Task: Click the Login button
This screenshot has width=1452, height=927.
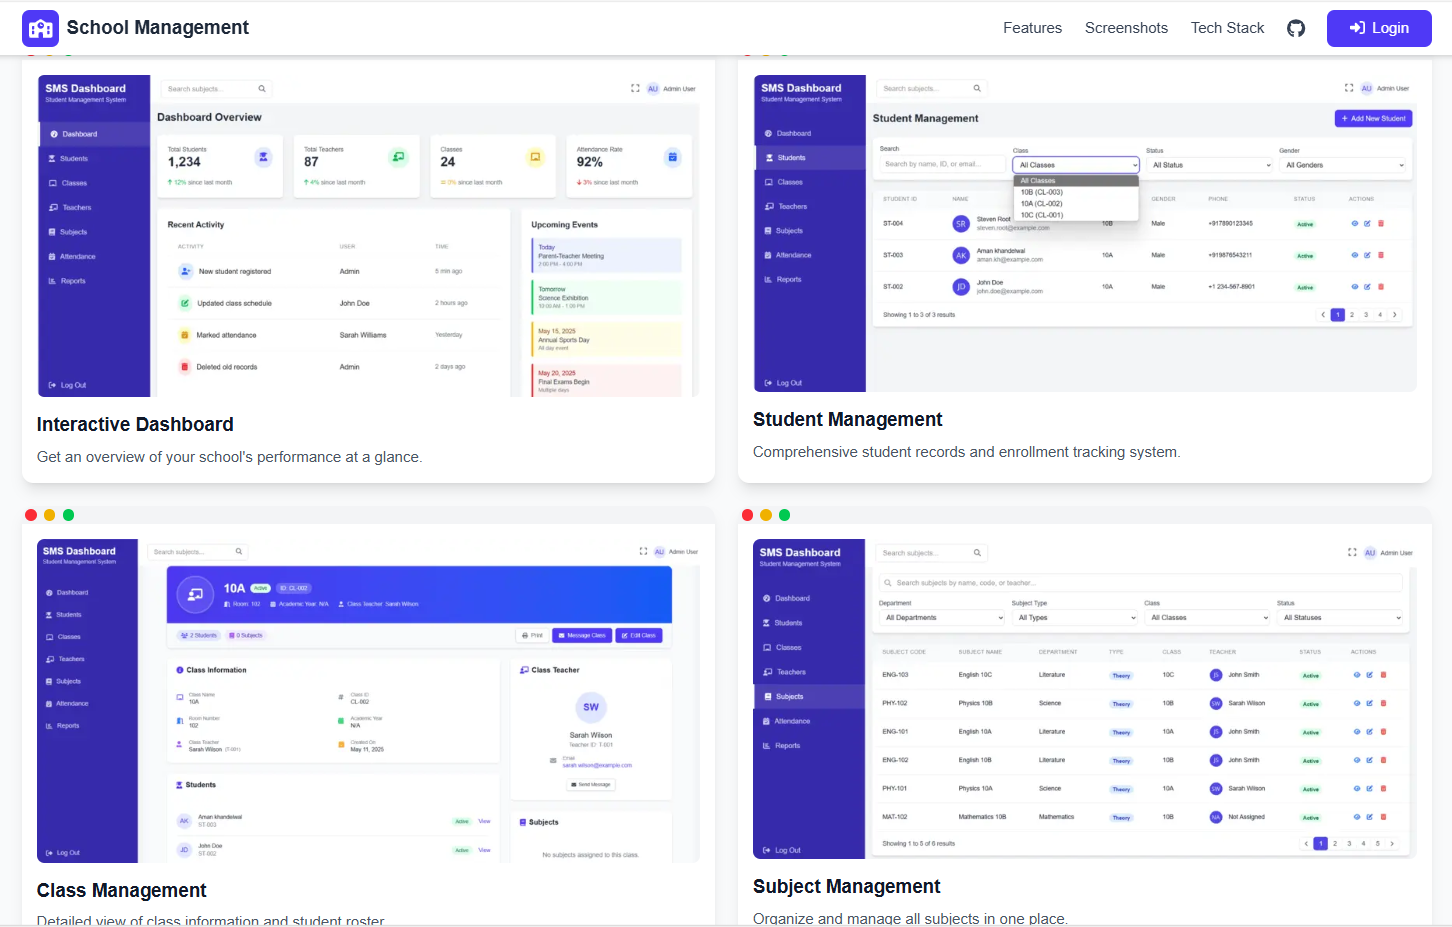Action: (x=1379, y=28)
